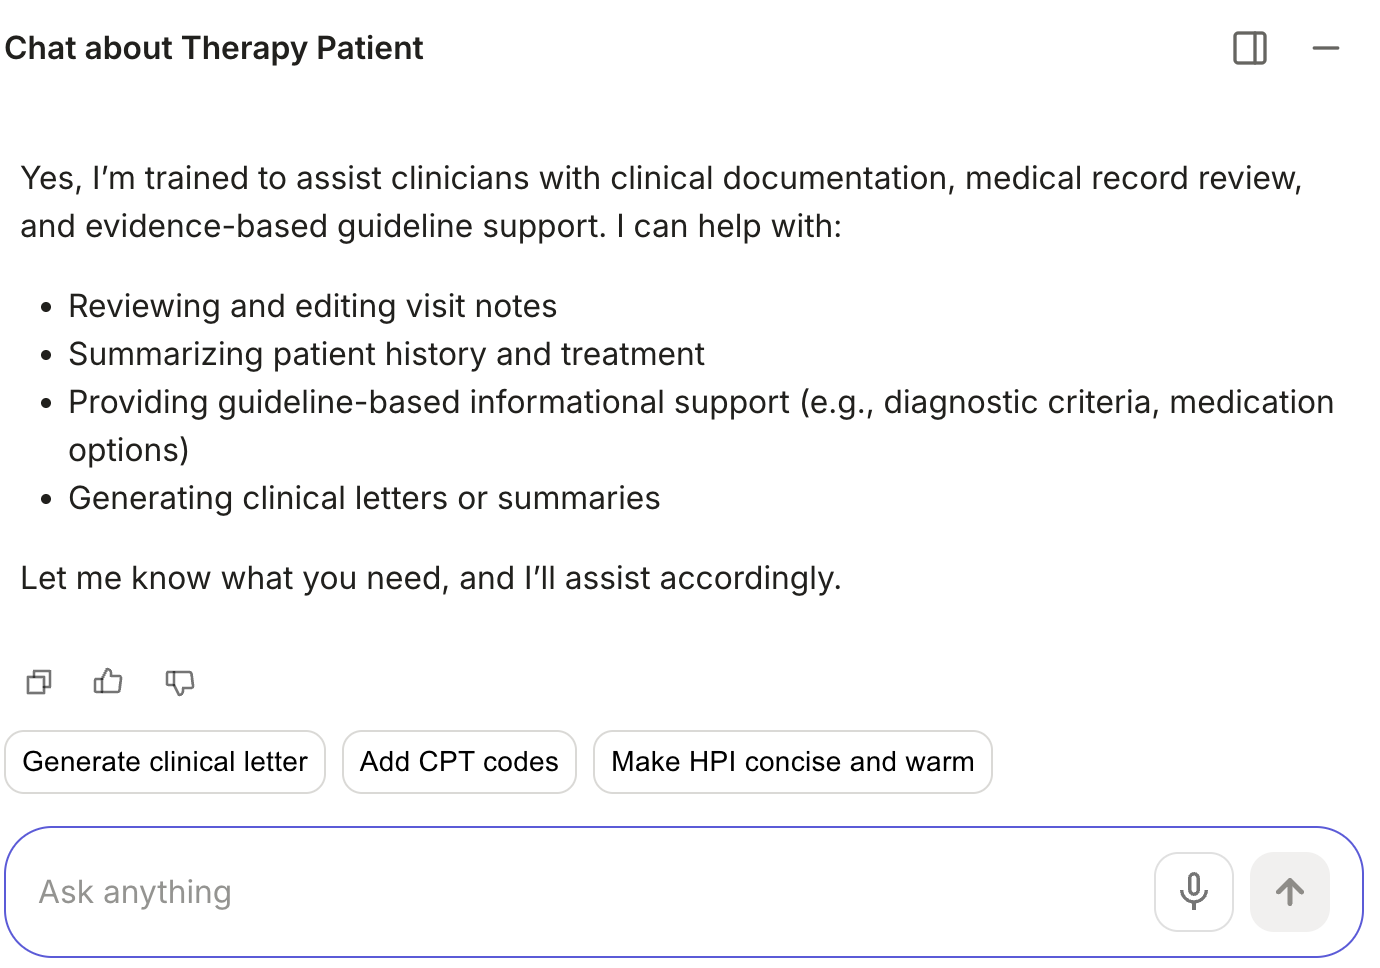The height and width of the screenshot is (968, 1380).
Task: Select the Generate clinical letter suggestion
Action: (164, 762)
